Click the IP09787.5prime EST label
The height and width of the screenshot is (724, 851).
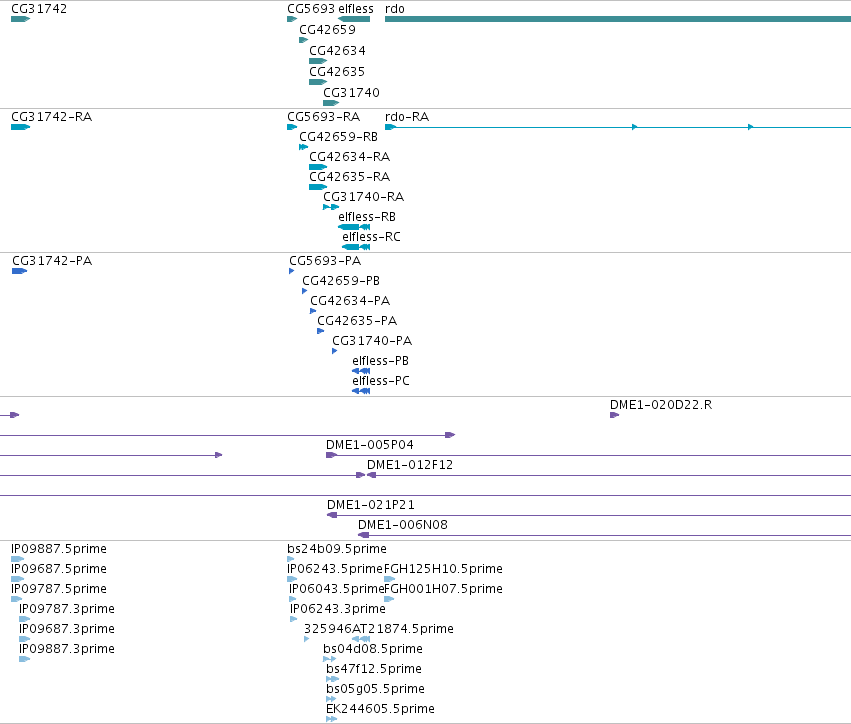click(x=59, y=589)
